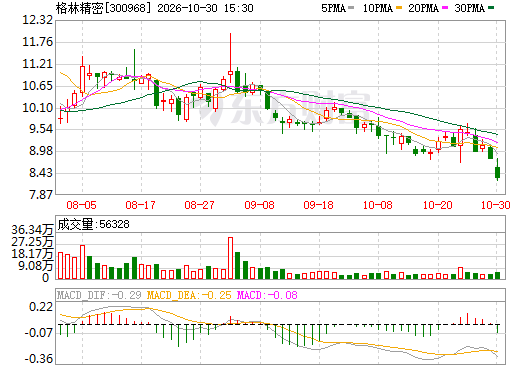Click the magenta MACD:-0.08 label

[267, 295]
